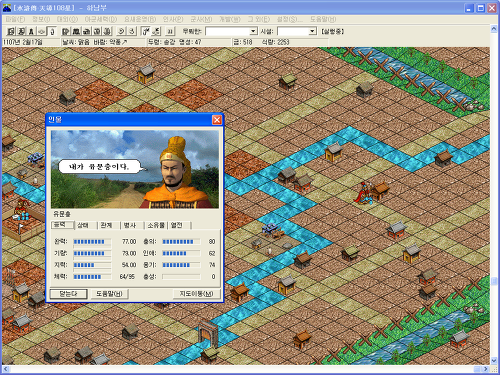Click inside the first toolbar combo box field
Viewport: 500px width, 375px height.
(228, 31)
